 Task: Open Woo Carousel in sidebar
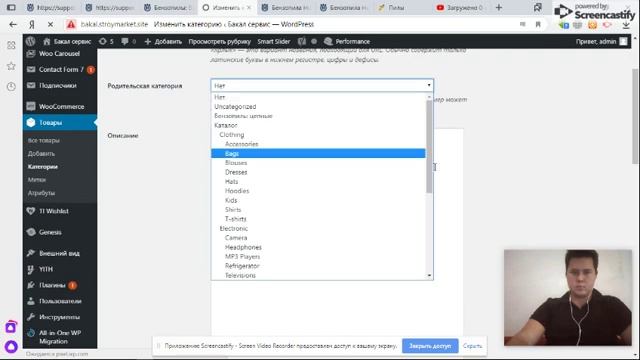[x=60, y=53]
